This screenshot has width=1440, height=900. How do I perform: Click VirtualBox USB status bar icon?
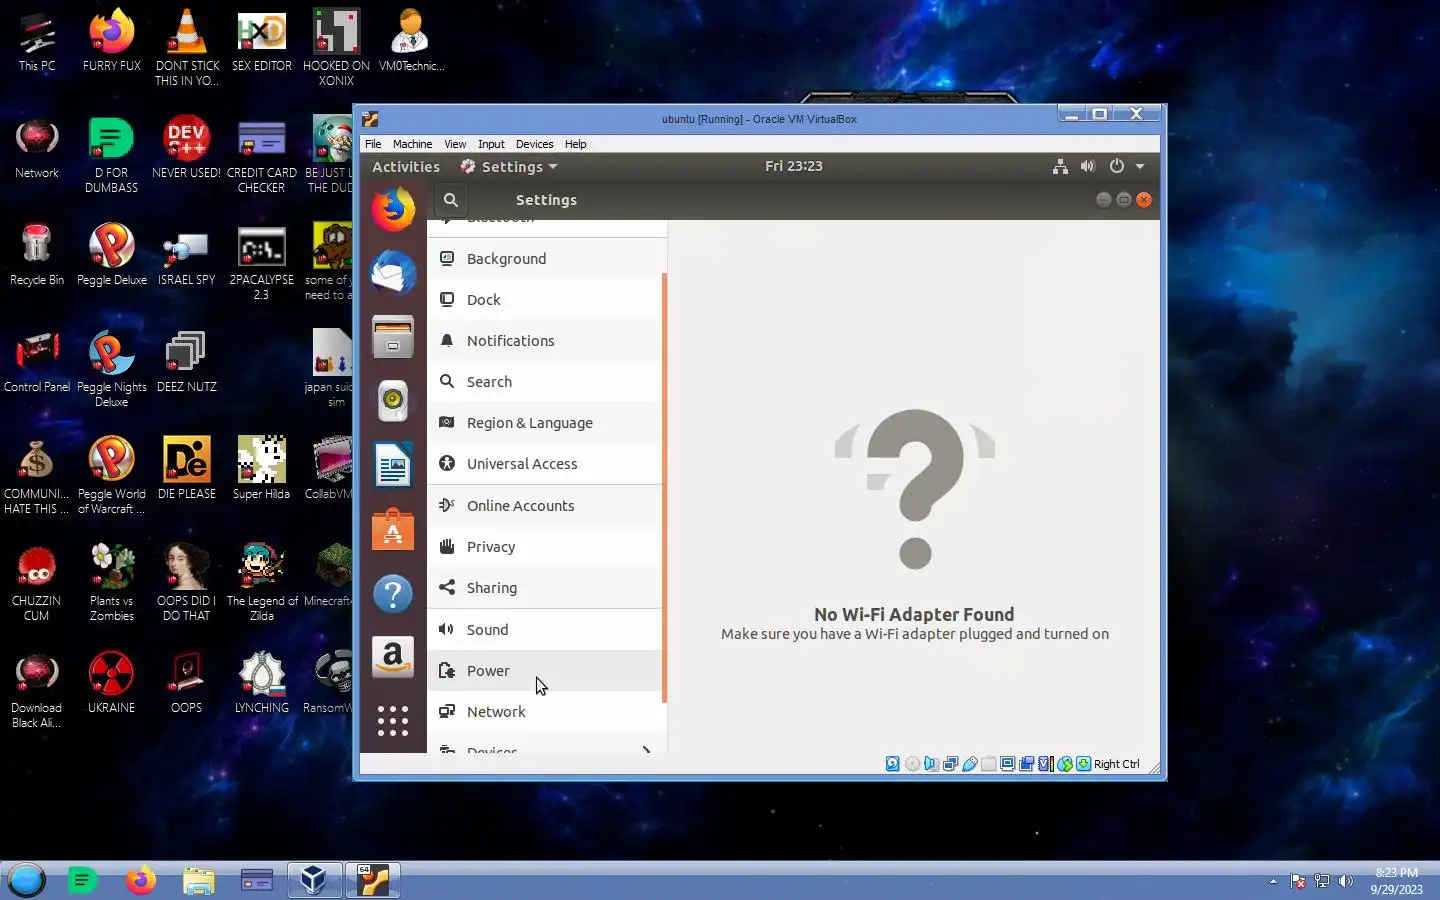(x=969, y=764)
